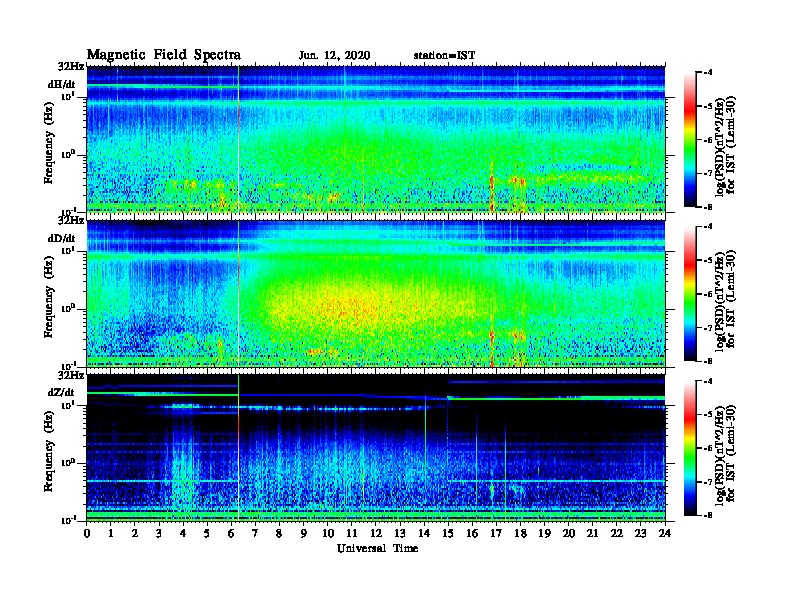This screenshot has width=792, height=612.
Task: Click the "station=IST" label
Action: click(x=444, y=56)
